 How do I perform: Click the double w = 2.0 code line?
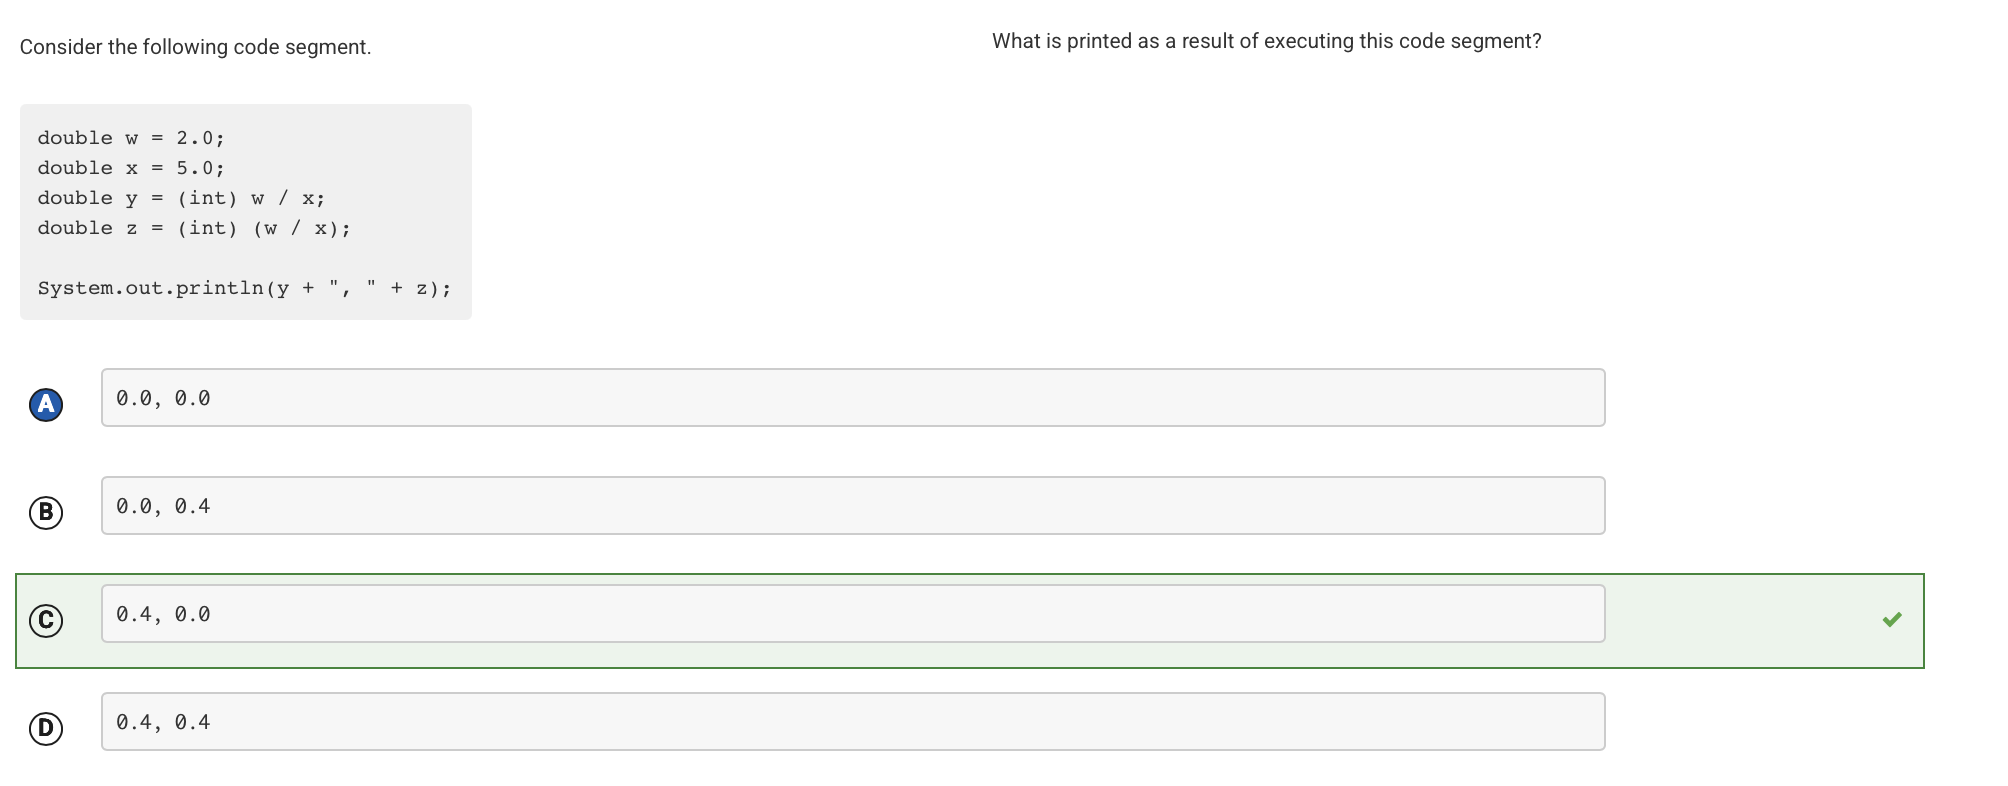[130, 138]
